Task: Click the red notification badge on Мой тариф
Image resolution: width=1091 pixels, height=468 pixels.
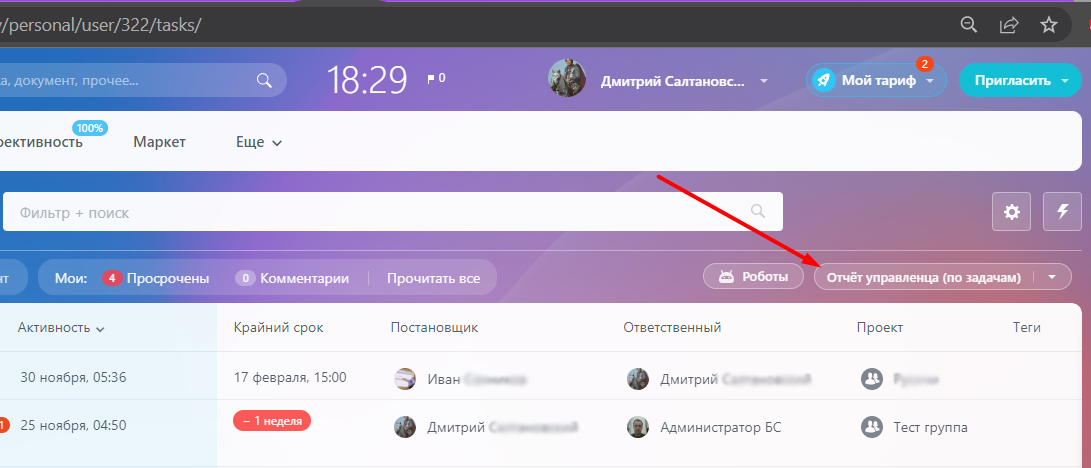Action: point(925,64)
